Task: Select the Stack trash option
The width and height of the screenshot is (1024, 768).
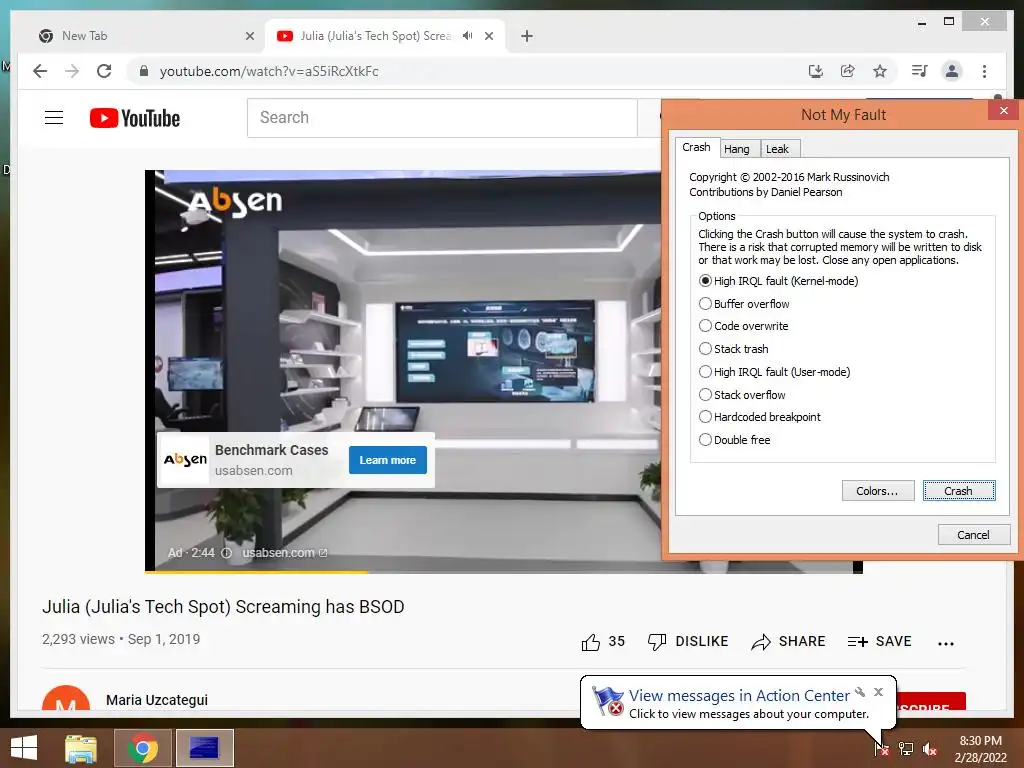Action: pos(733,349)
